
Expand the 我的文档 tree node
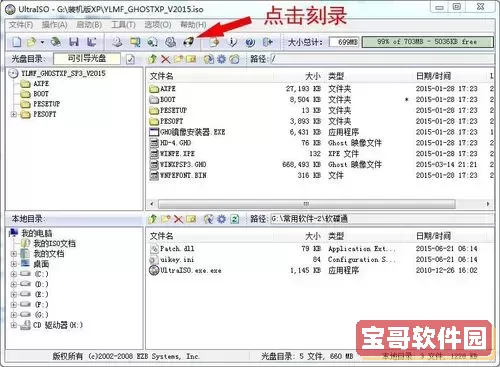[13, 254]
